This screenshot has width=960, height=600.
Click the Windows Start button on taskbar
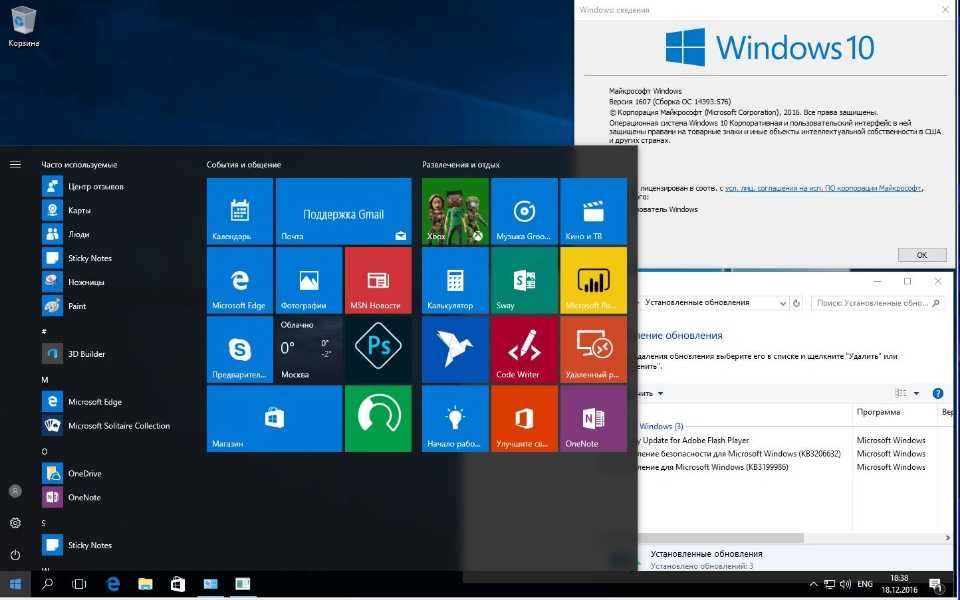tap(15, 584)
